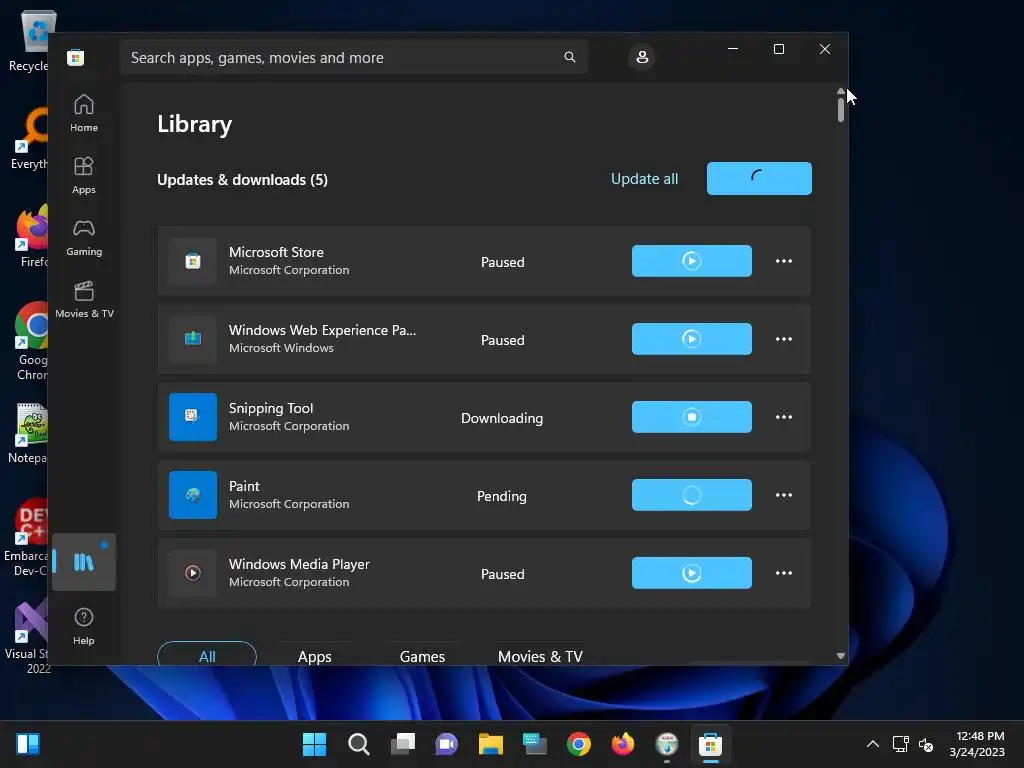Open the Apps section in the sidebar
The image size is (1024, 768).
point(84,176)
